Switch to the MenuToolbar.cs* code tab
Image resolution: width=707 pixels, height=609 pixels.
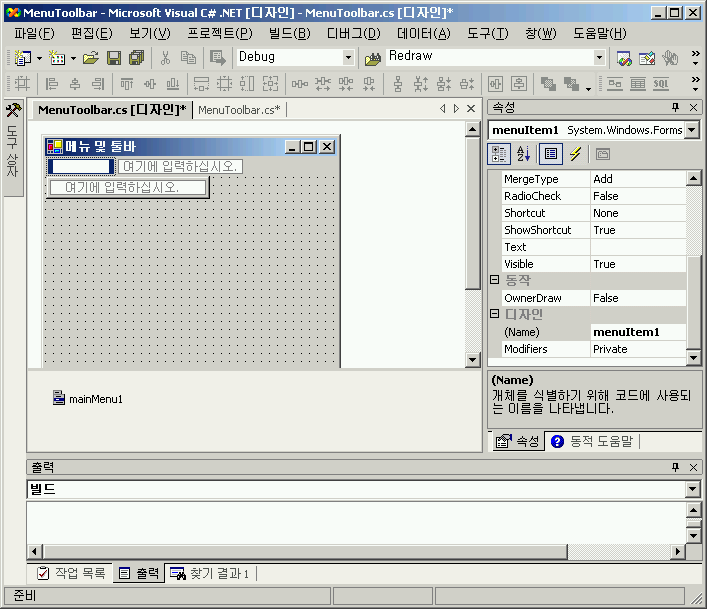point(240,109)
